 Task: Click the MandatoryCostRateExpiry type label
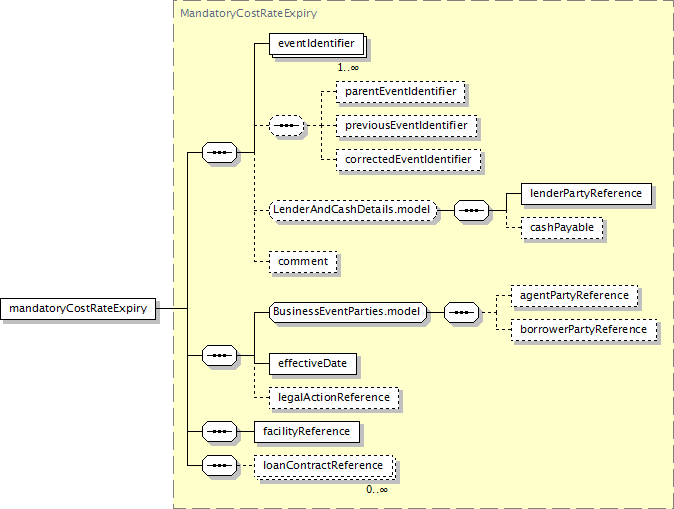(x=248, y=13)
